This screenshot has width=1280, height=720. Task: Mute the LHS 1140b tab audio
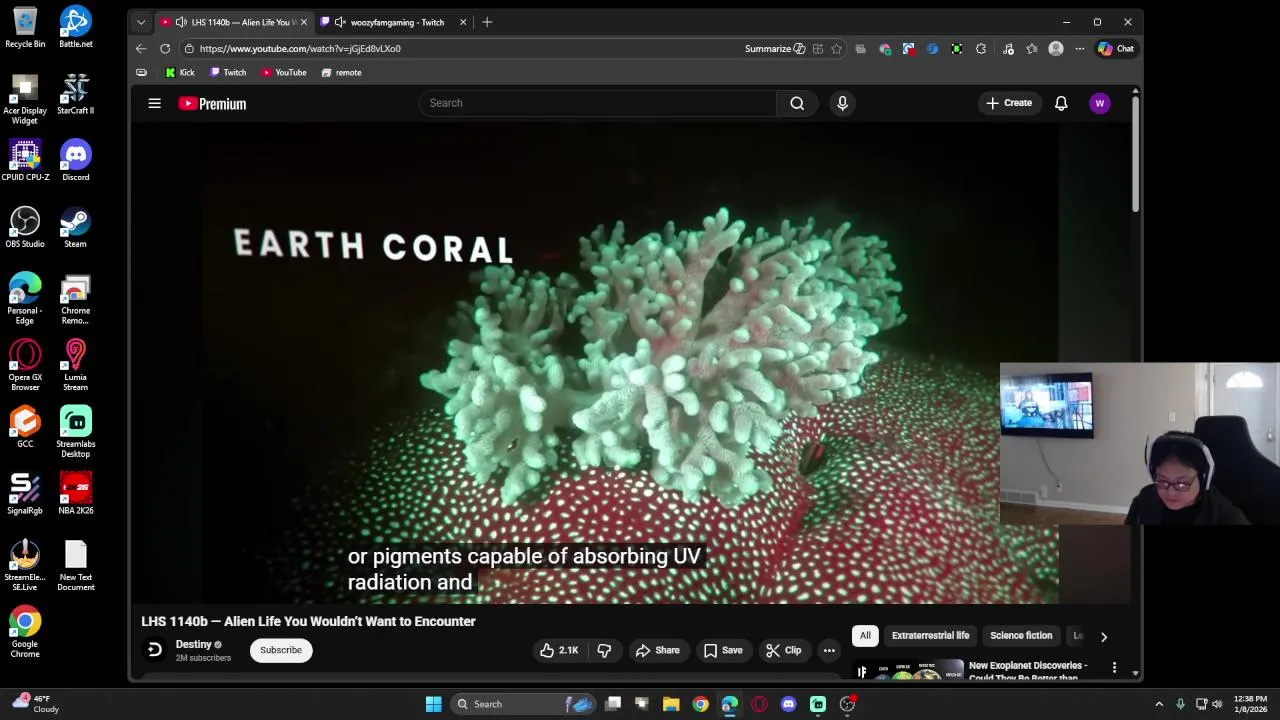click(x=181, y=22)
